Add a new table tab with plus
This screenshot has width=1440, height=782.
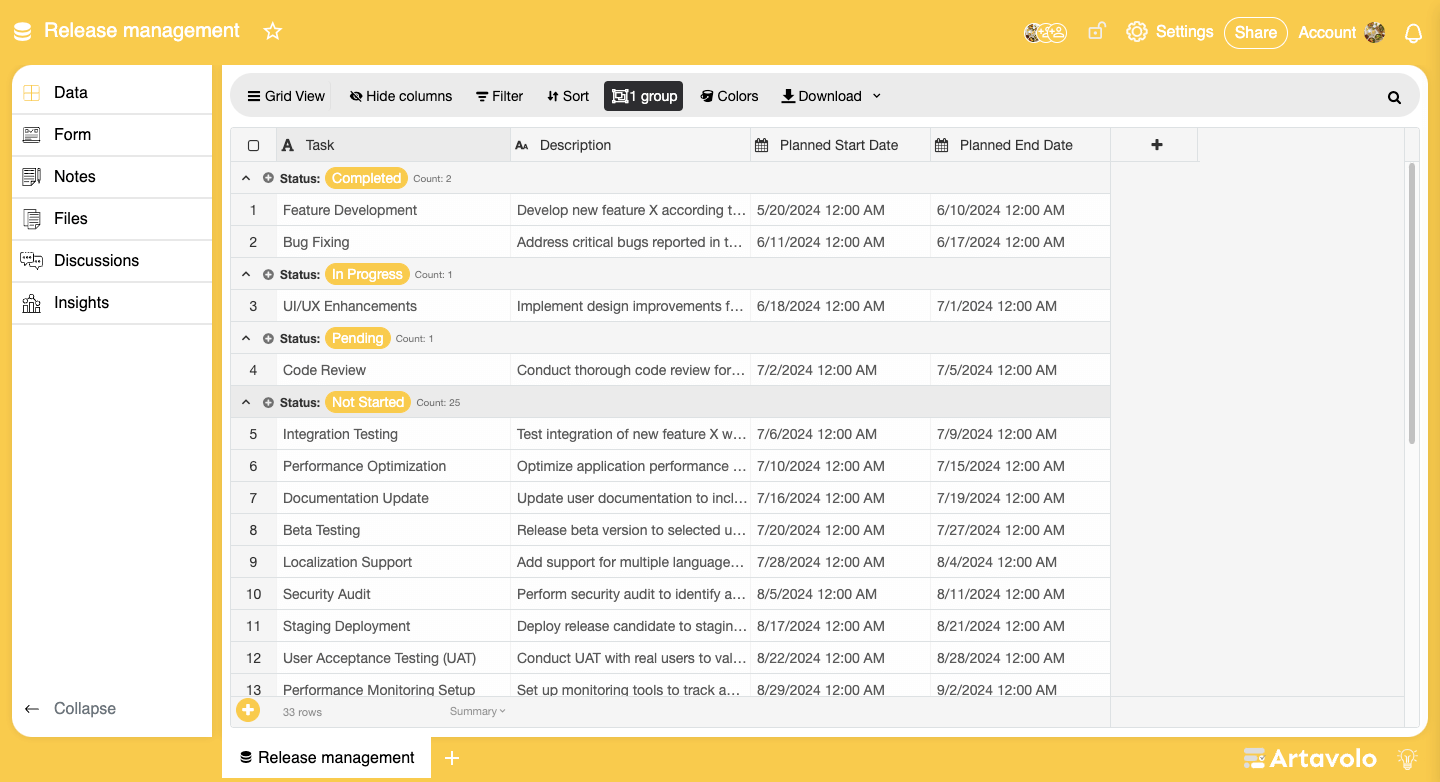click(x=451, y=758)
